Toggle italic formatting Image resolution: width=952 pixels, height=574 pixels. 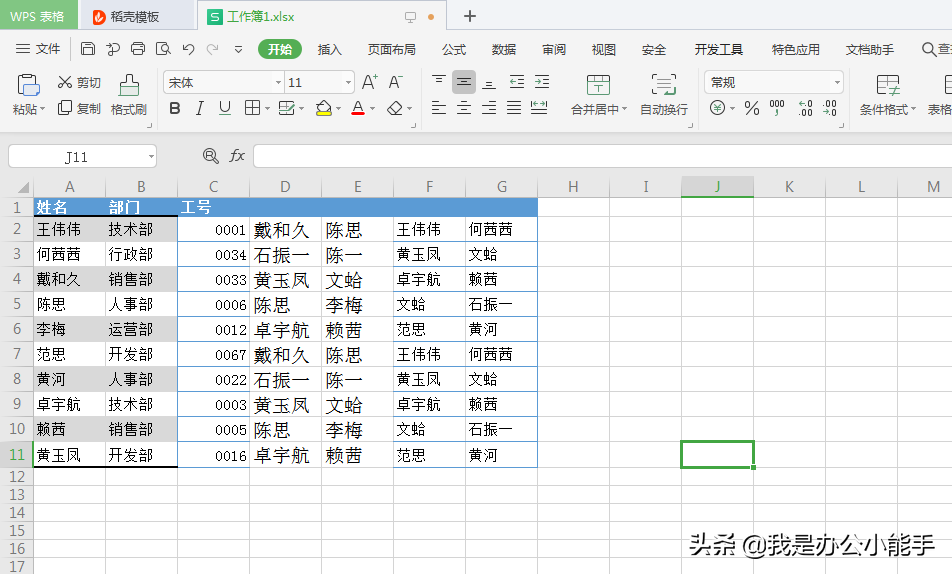pos(200,108)
